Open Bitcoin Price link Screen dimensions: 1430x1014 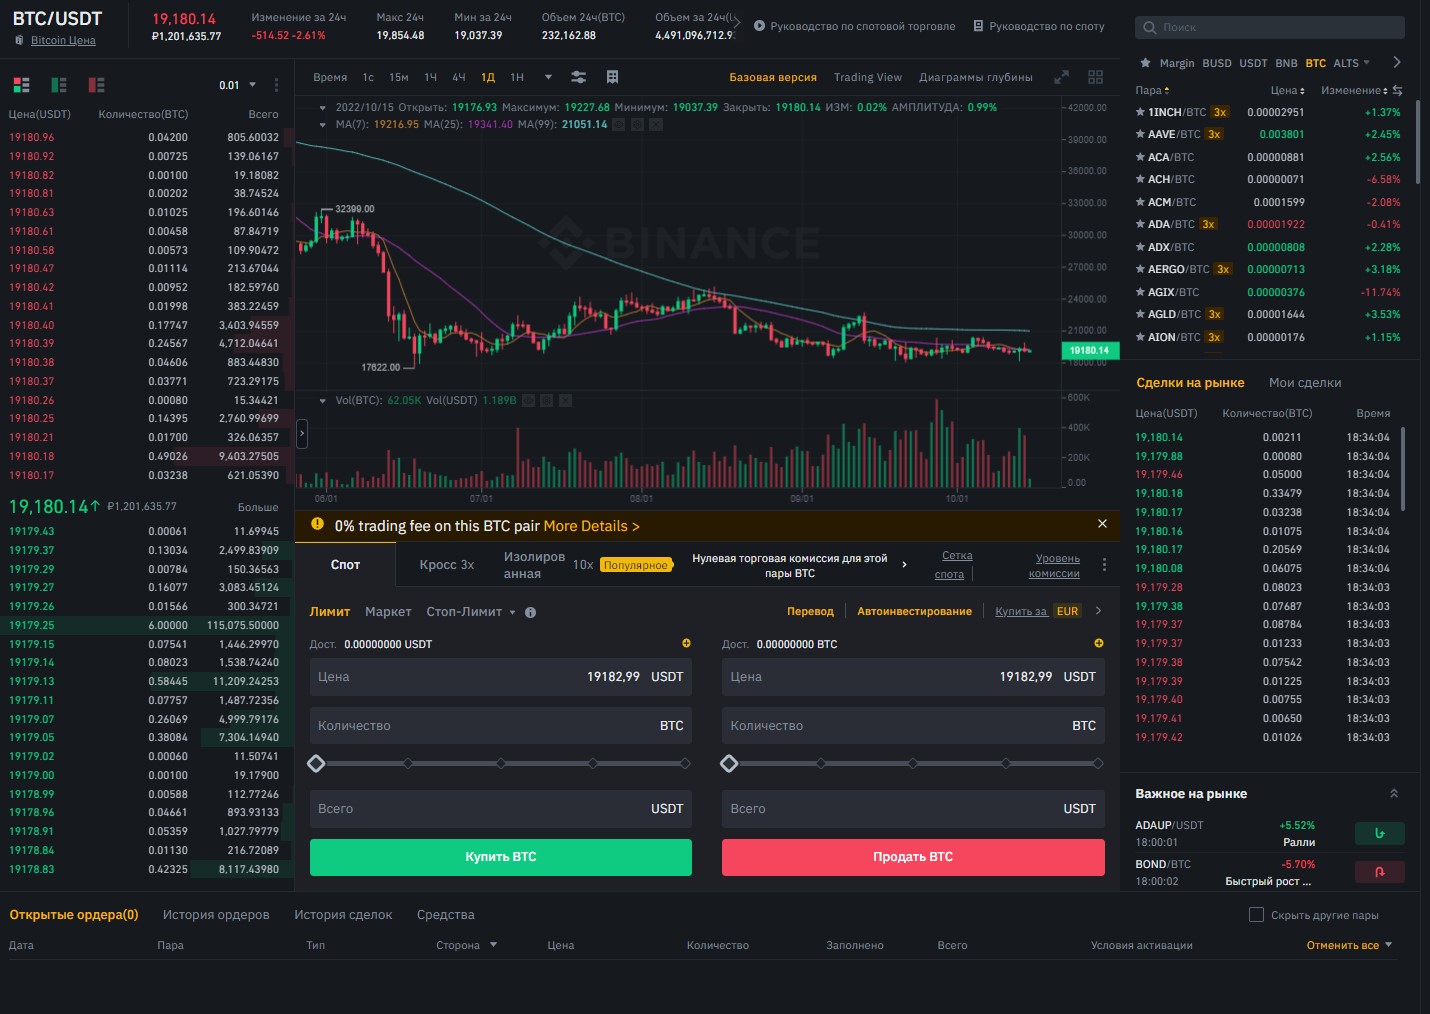pyautogui.click(x=63, y=40)
